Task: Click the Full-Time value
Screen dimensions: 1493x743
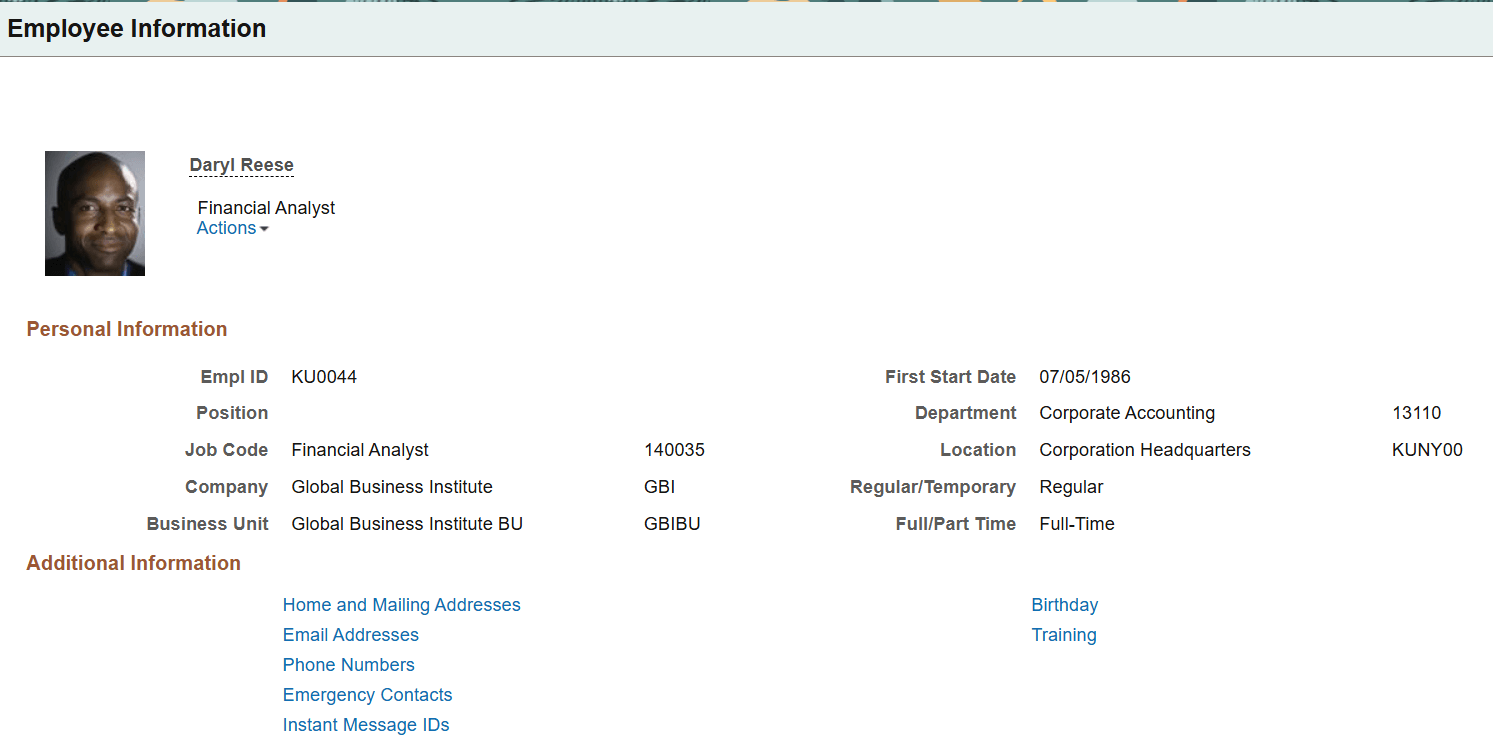Action: (1077, 524)
